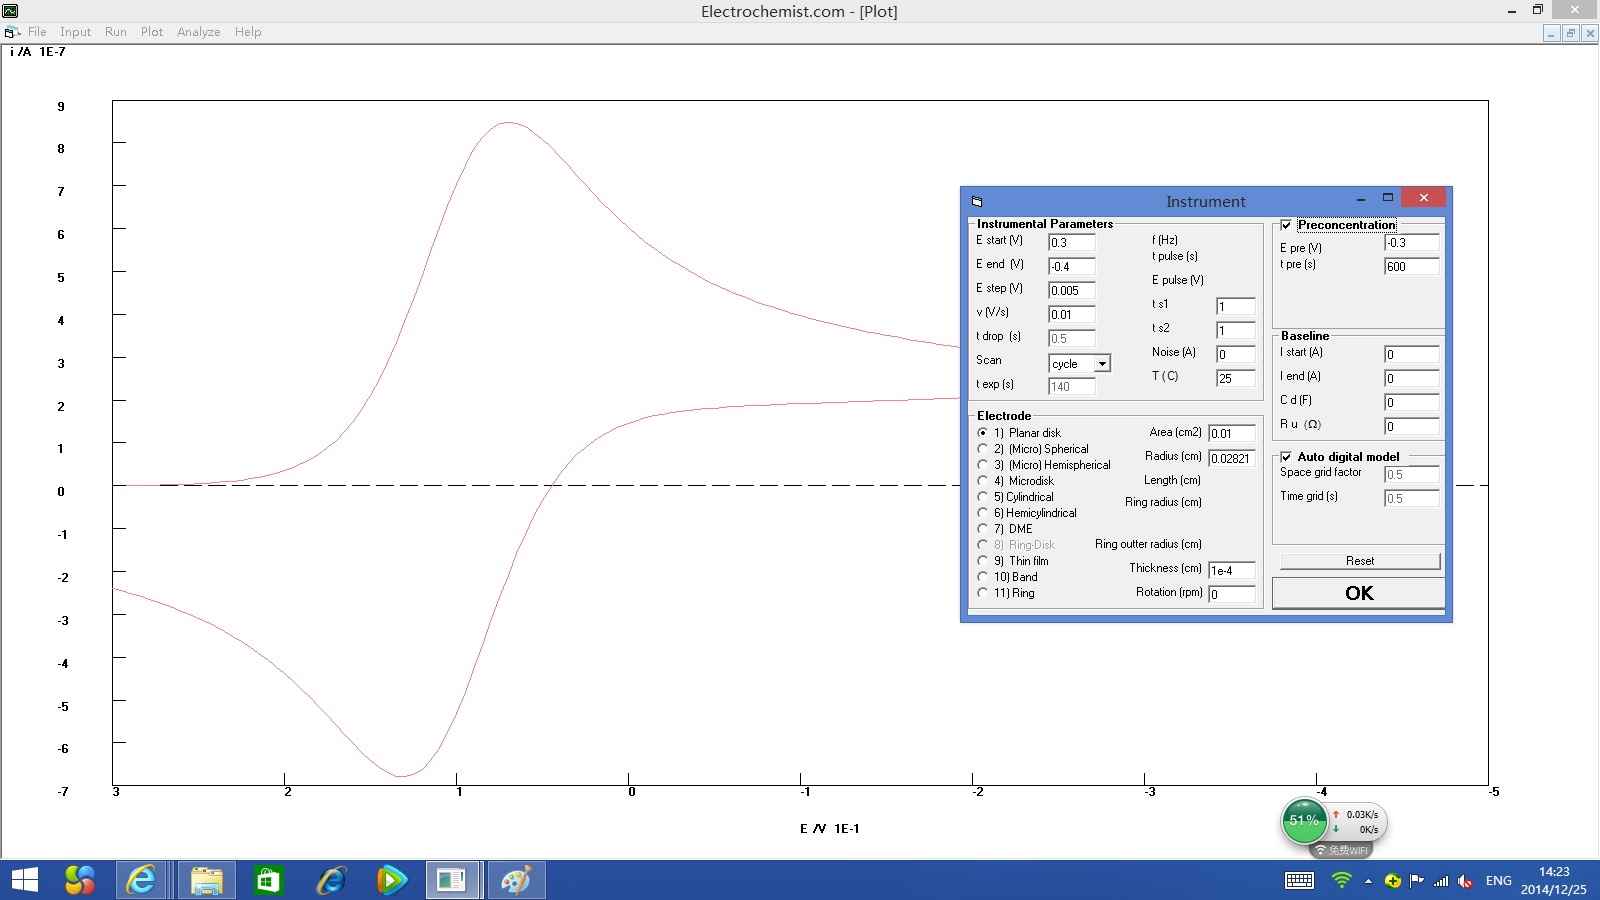Open Internet Explorer from the taskbar

[142, 880]
